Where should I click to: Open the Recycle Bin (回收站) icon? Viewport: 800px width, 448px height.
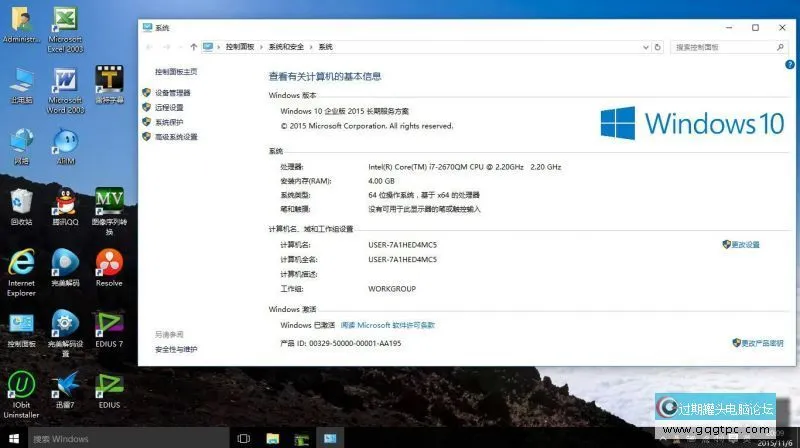point(21,202)
